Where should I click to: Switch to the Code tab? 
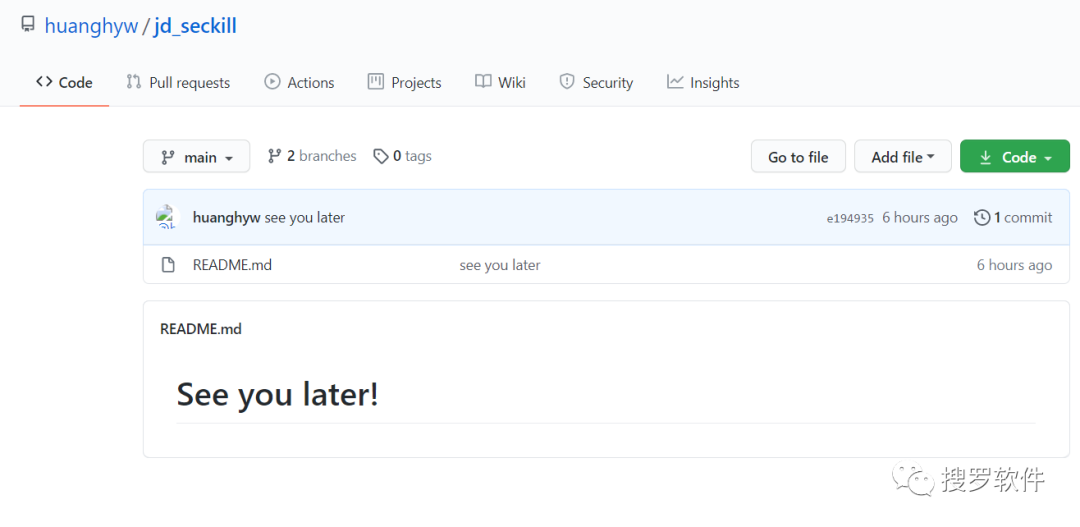coord(64,83)
